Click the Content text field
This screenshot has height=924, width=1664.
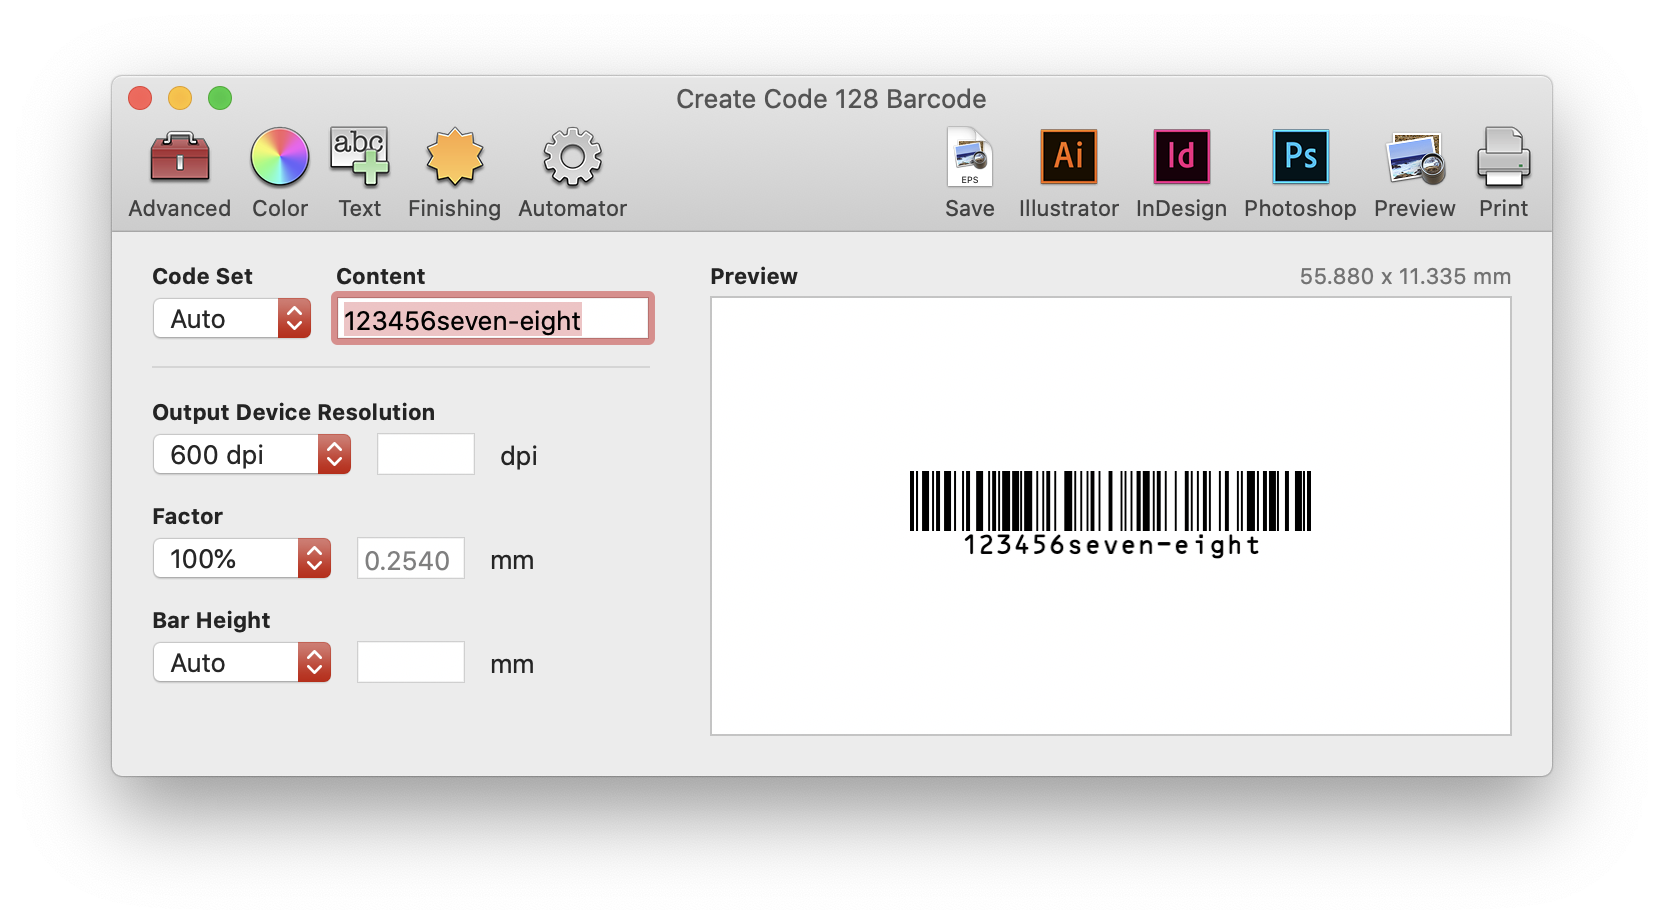click(x=492, y=320)
